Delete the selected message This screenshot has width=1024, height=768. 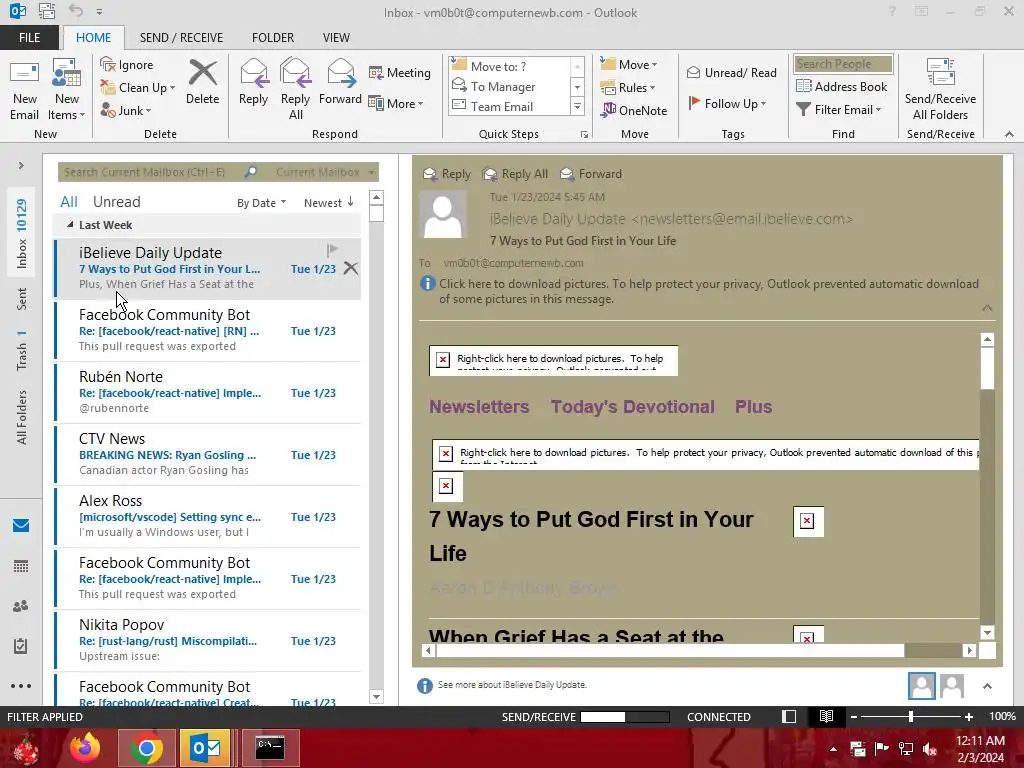202,82
